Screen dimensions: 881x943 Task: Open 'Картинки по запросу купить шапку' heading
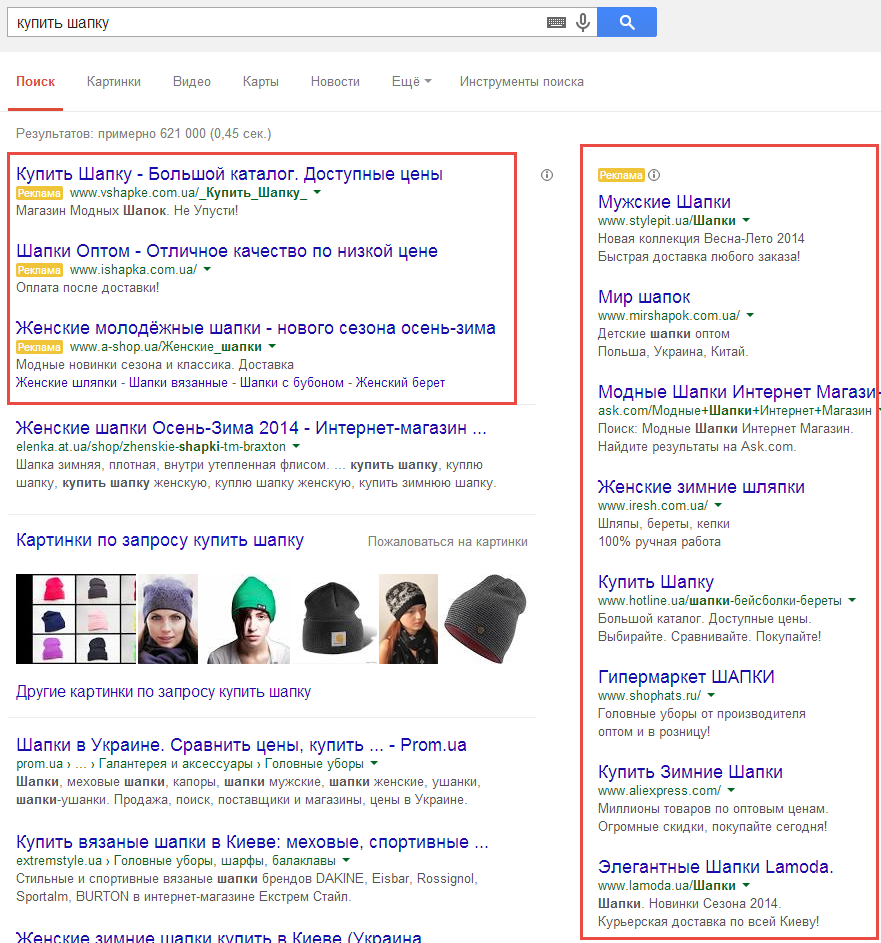[160, 540]
